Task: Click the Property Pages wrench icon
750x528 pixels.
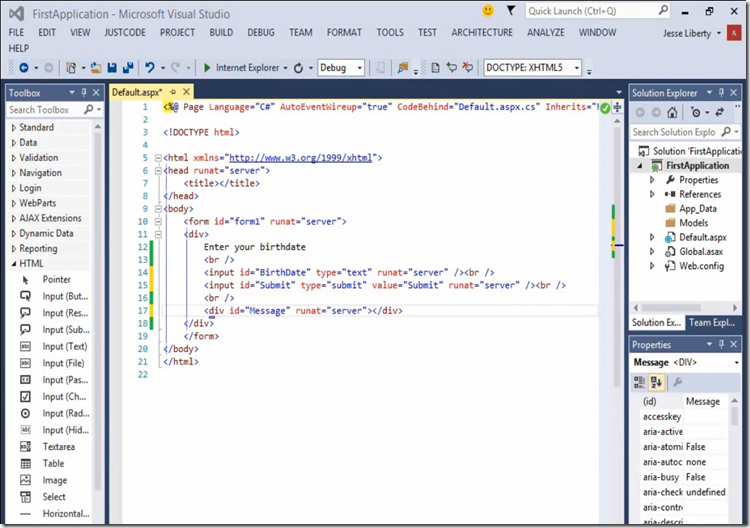Action: pyautogui.click(x=677, y=382)
